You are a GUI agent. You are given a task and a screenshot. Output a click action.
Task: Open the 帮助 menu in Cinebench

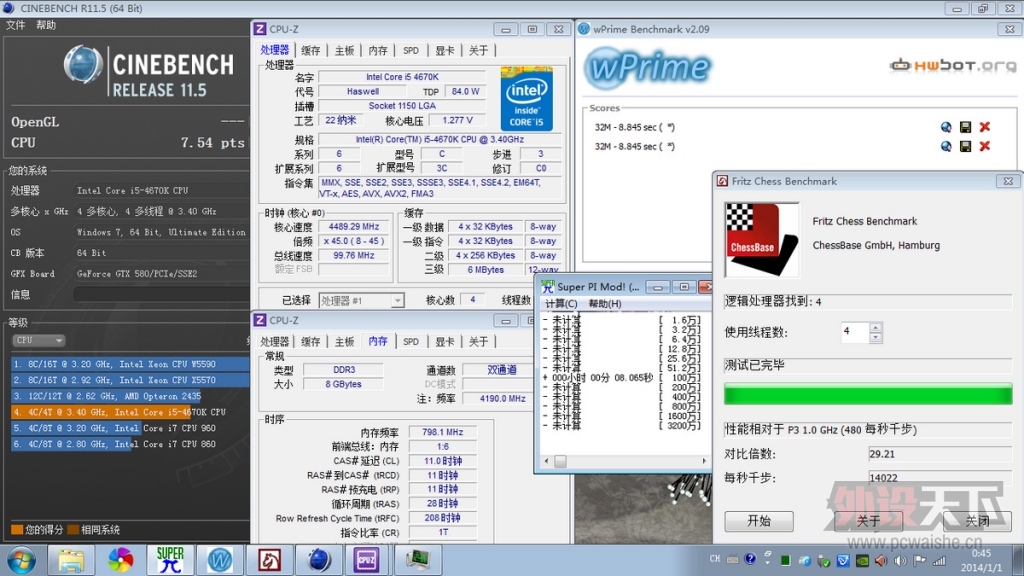pyautogui.click(x=46, y=25)
